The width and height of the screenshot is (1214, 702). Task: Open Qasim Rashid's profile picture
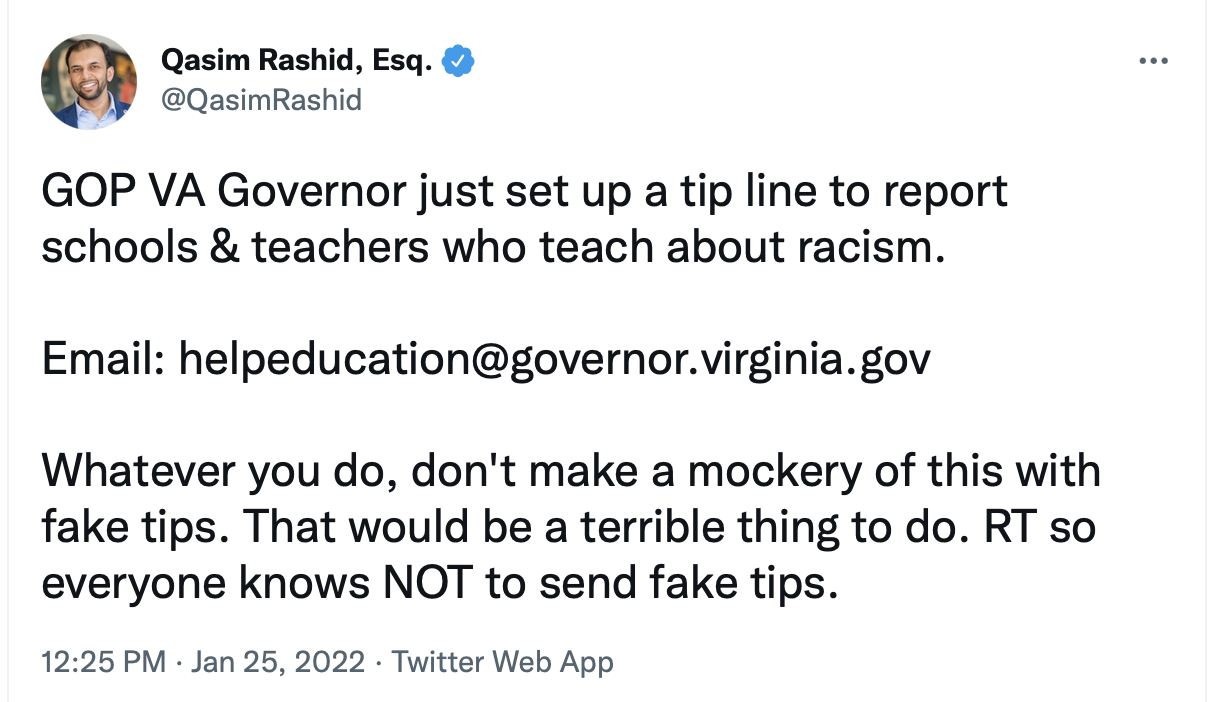(x=89, y=82)
